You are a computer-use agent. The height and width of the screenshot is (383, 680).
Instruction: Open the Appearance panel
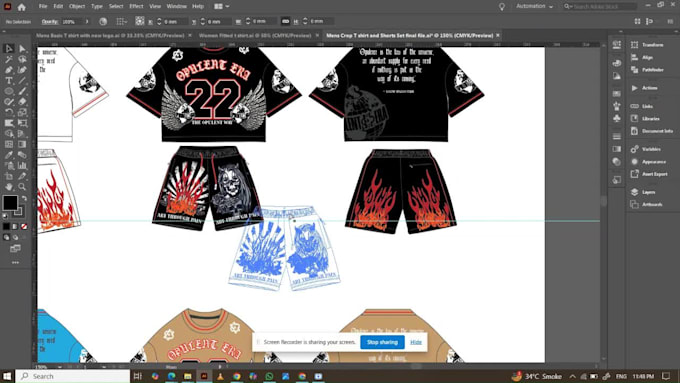coord(648,161)
